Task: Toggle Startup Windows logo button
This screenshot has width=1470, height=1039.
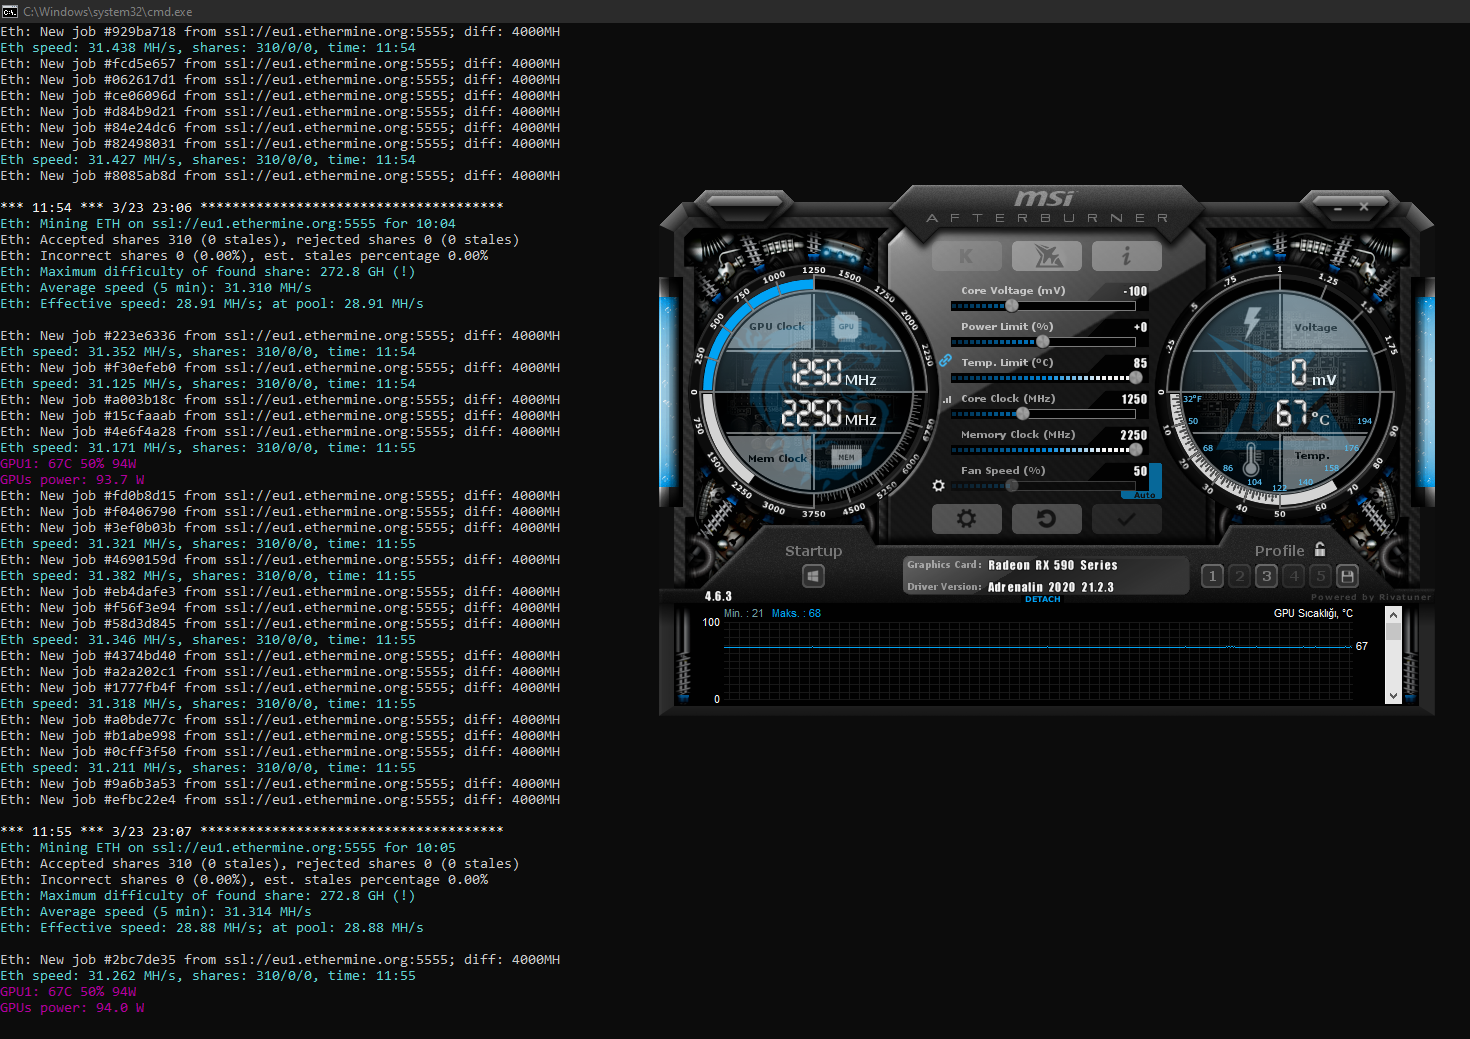Action: [813, 576]
